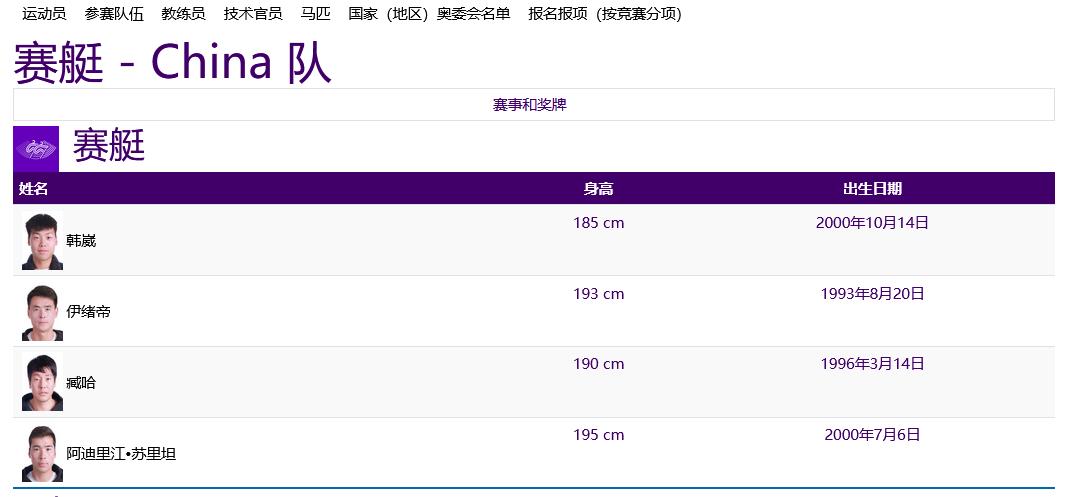Click athlete photo of 伊绪帝
The width and height of the screenshot is (1074, 497).
pyautogui.click(x=42, y=312)
